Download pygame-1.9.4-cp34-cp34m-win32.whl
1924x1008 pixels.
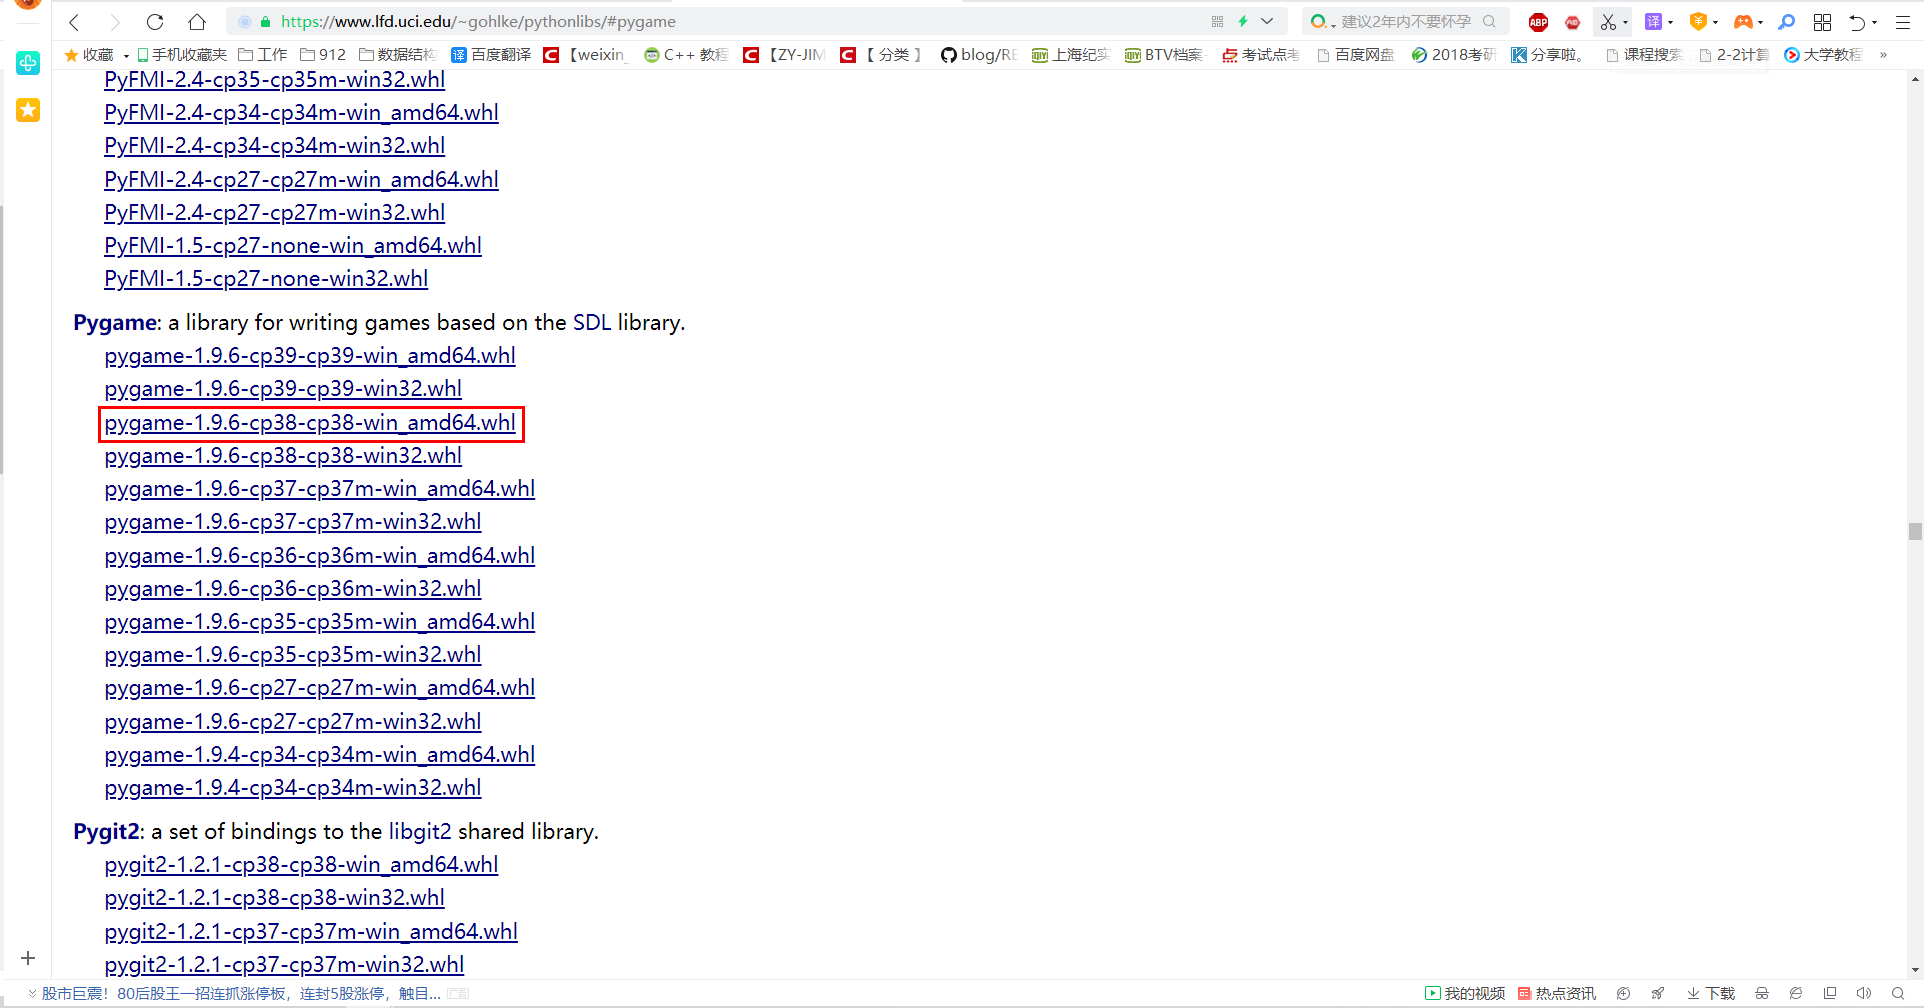click(x=293, y=788)
